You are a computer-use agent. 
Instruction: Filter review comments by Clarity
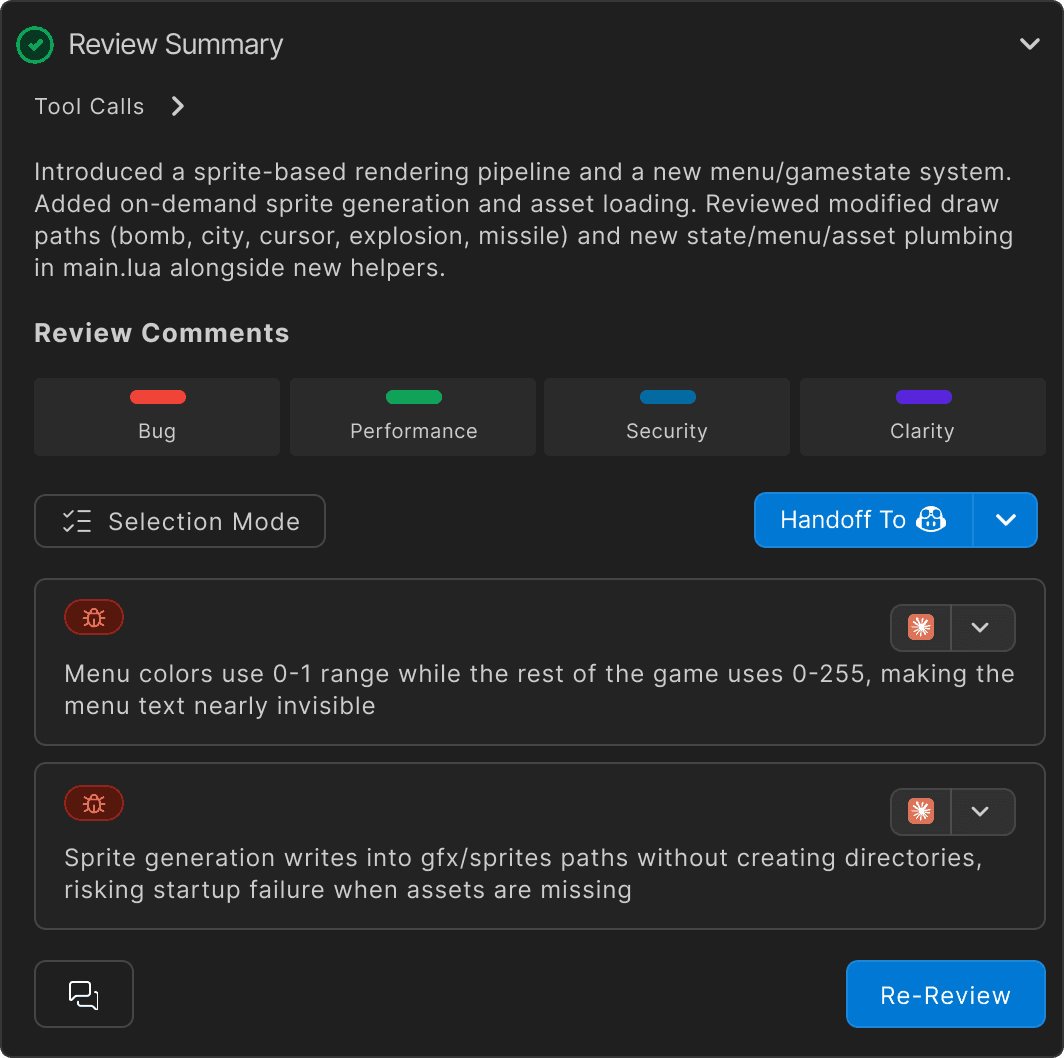click(922, 417)
